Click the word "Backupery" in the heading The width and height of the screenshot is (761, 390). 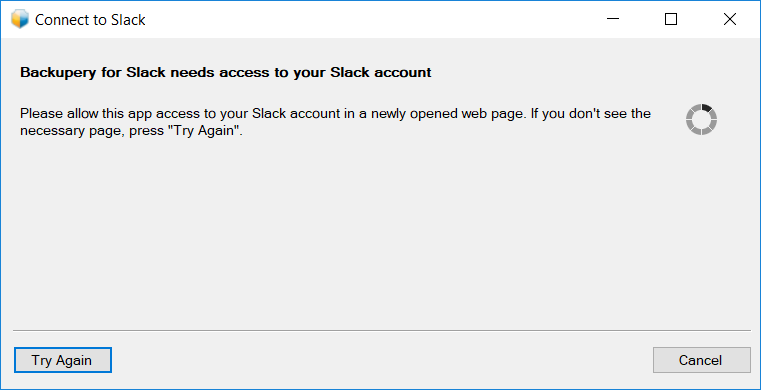coord(54,73)
